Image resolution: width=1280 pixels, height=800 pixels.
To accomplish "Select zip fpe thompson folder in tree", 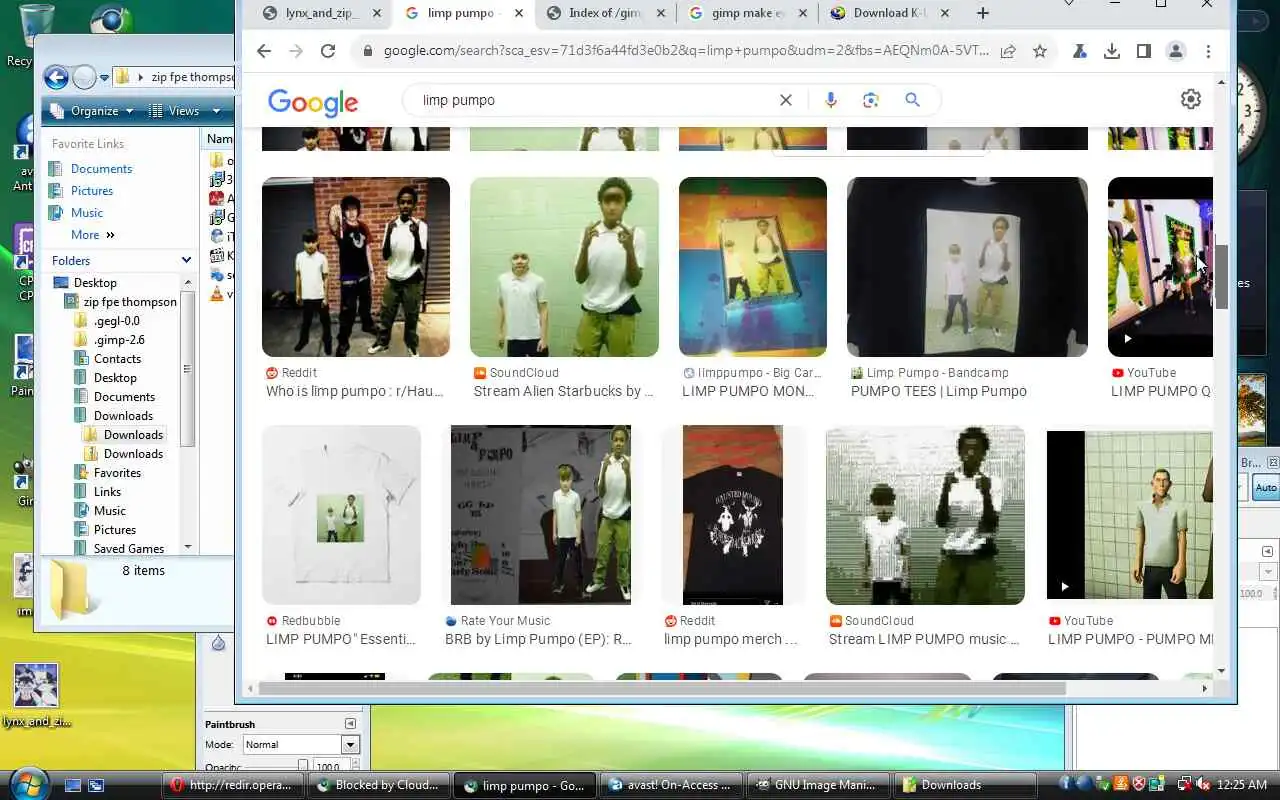I will (130, 302).
